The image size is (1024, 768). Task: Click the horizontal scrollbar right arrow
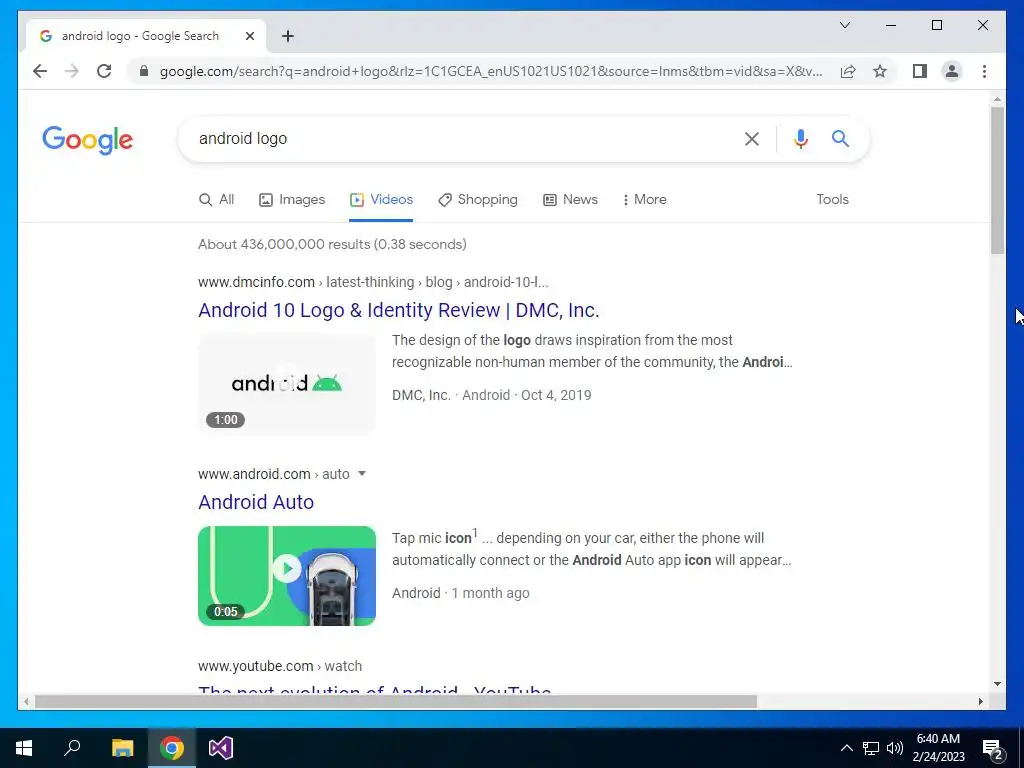980,701
